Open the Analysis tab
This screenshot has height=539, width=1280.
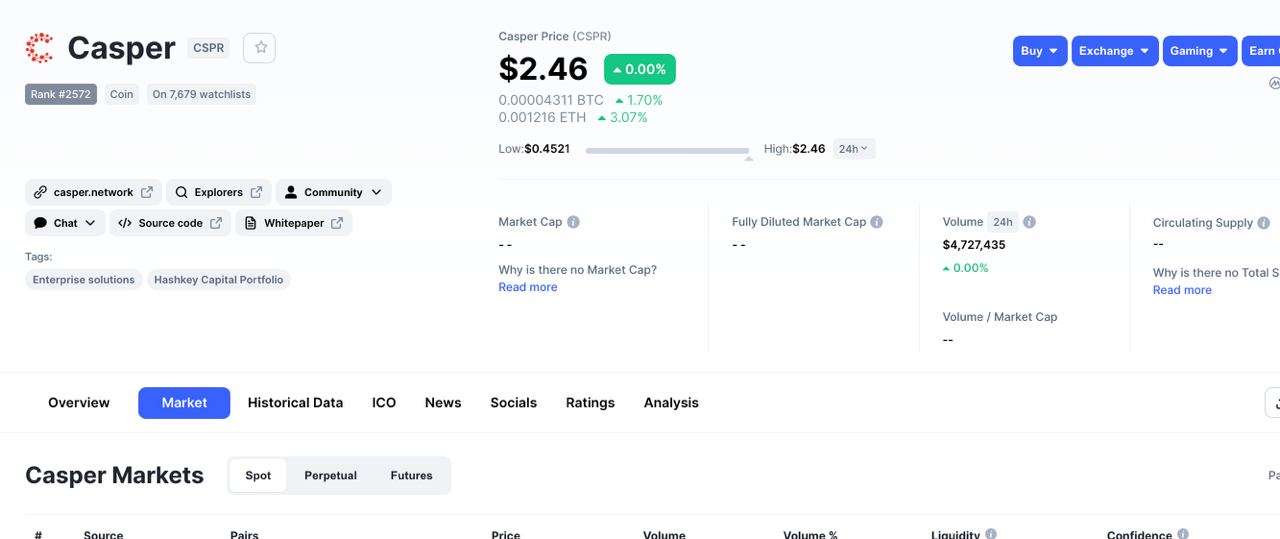coord(671,403)
